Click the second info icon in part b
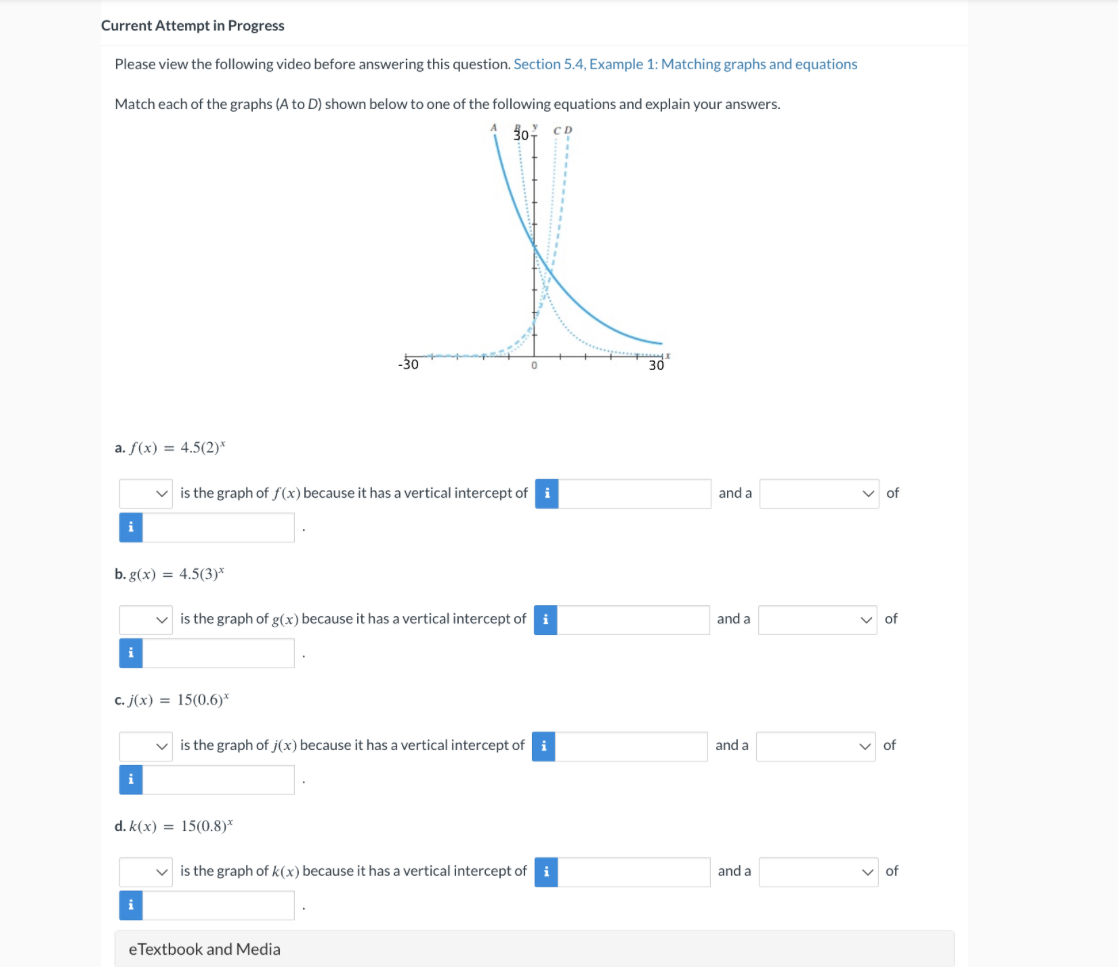 [130, 652]
